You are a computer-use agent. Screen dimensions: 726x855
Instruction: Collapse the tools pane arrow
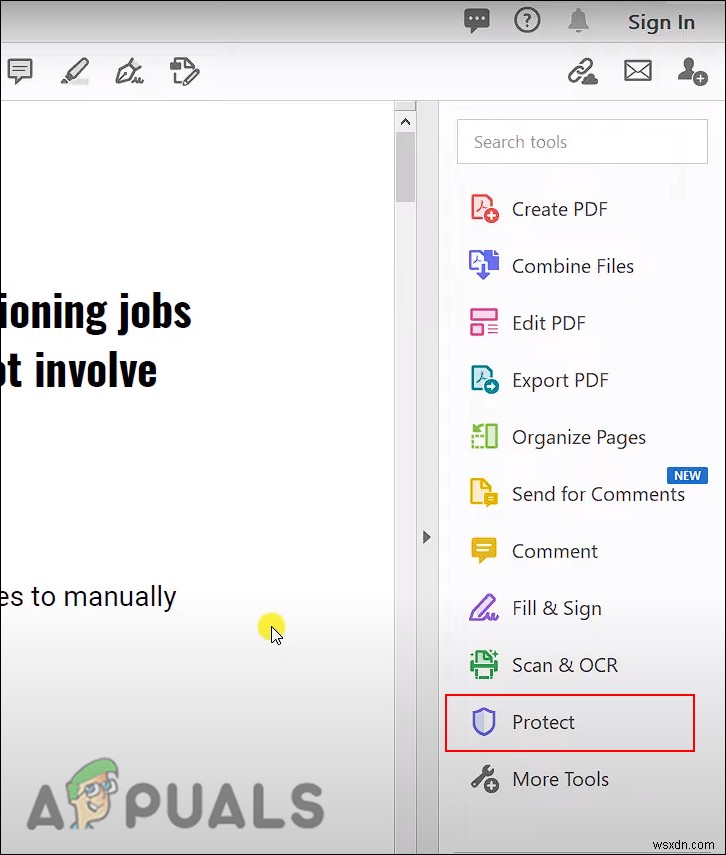tap(427, 537)
